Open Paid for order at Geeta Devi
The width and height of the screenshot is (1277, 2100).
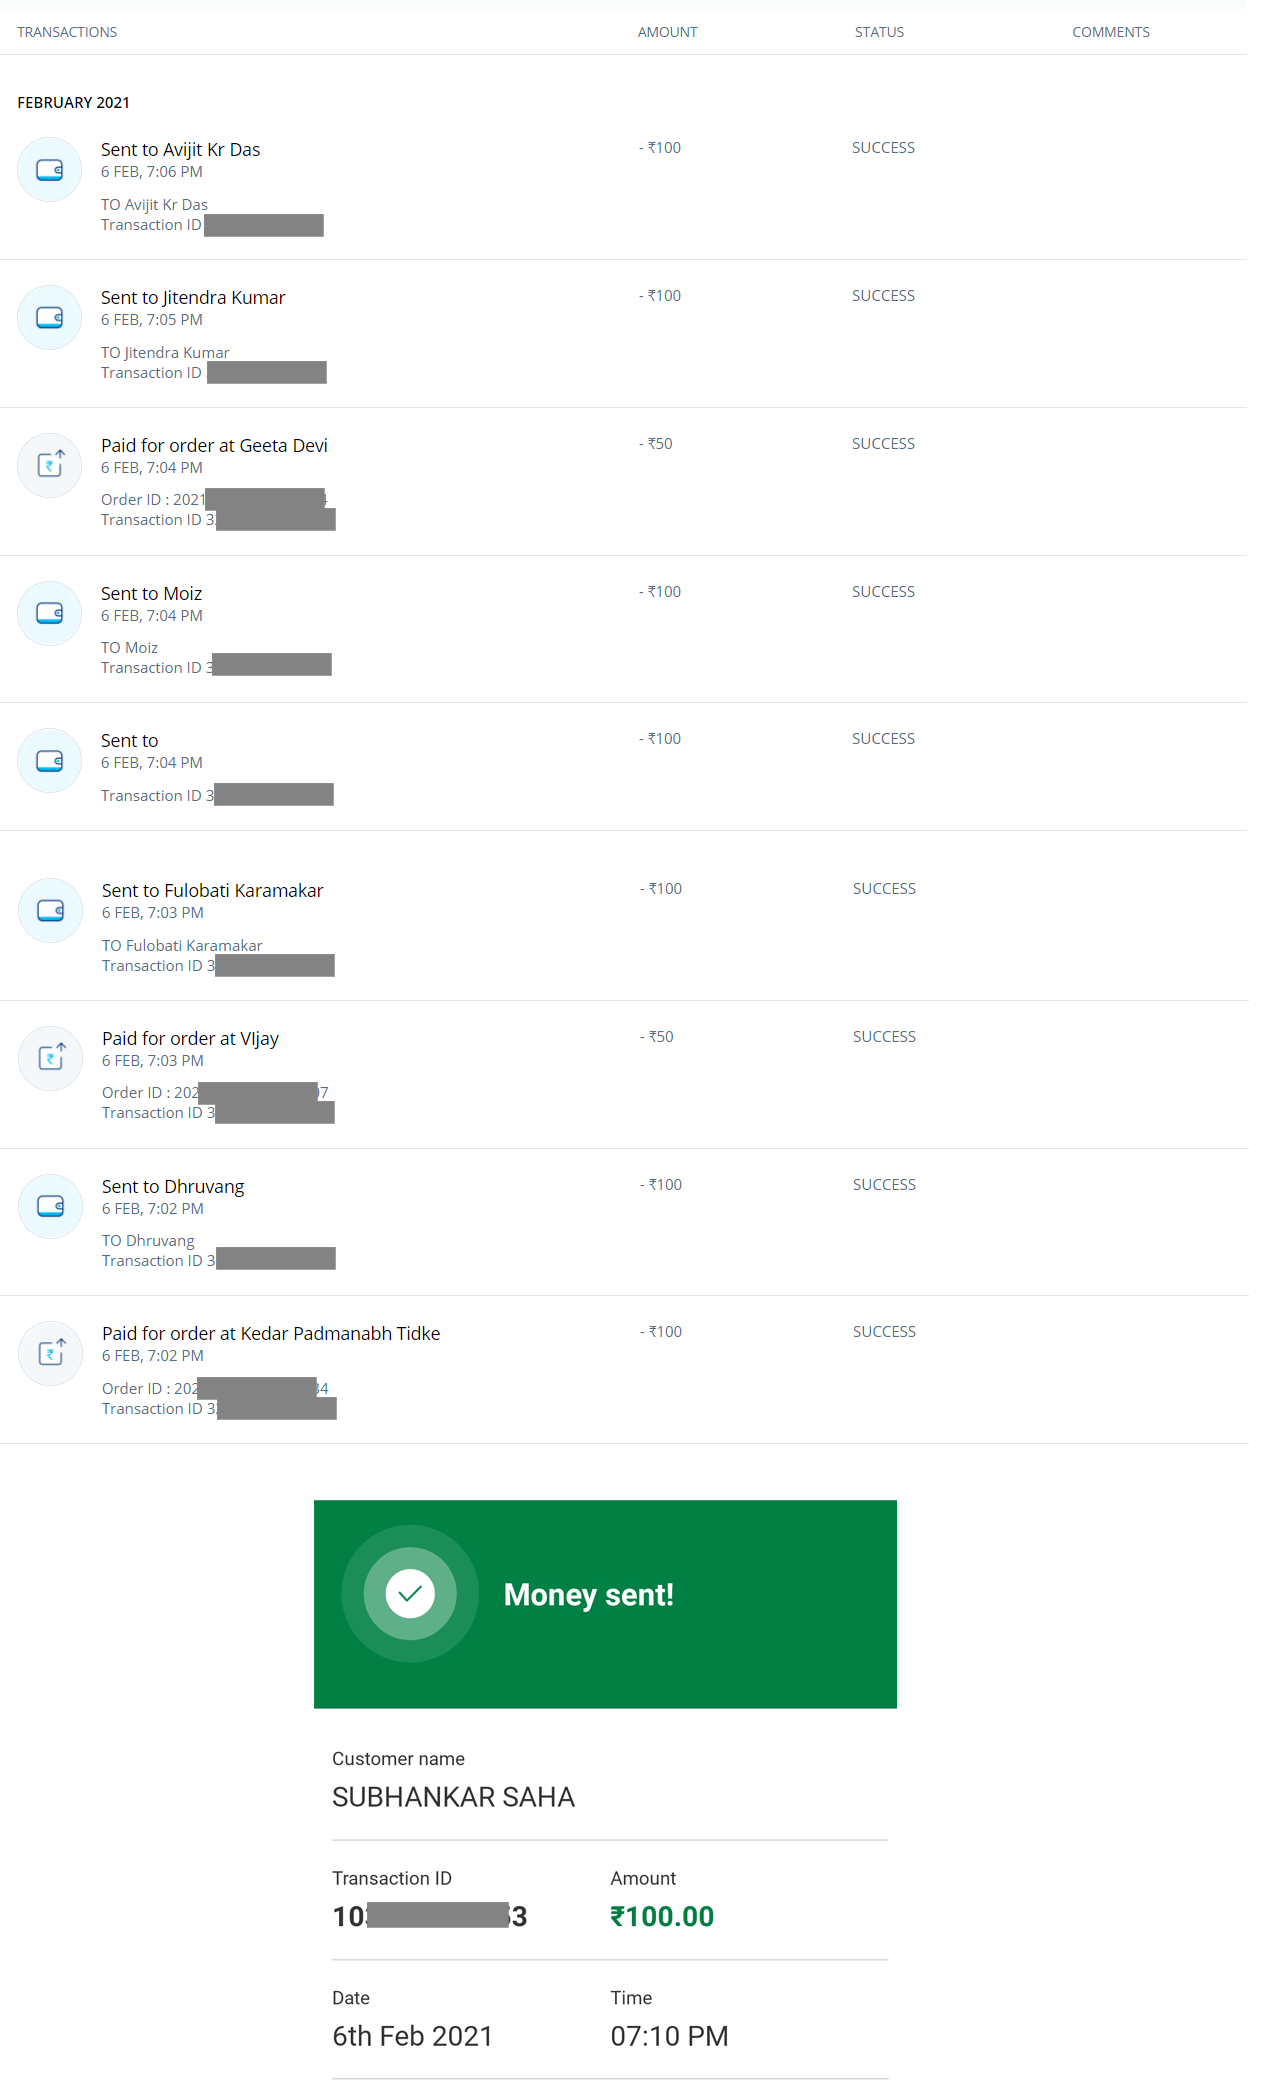[214, 446]
